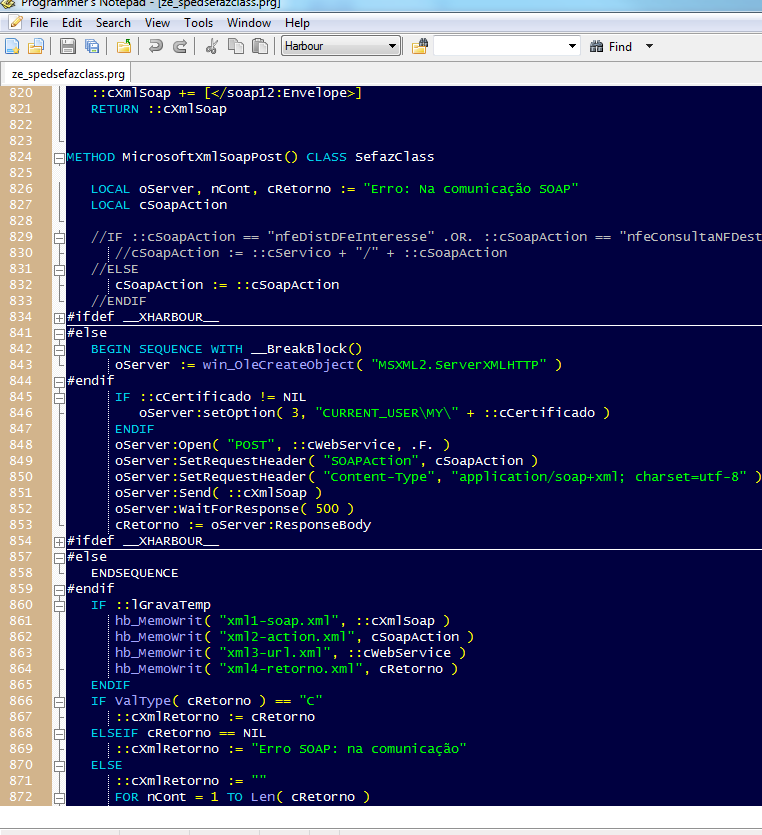
Task: Open the Find button dropdown arrow
Action: click(649, 46)
